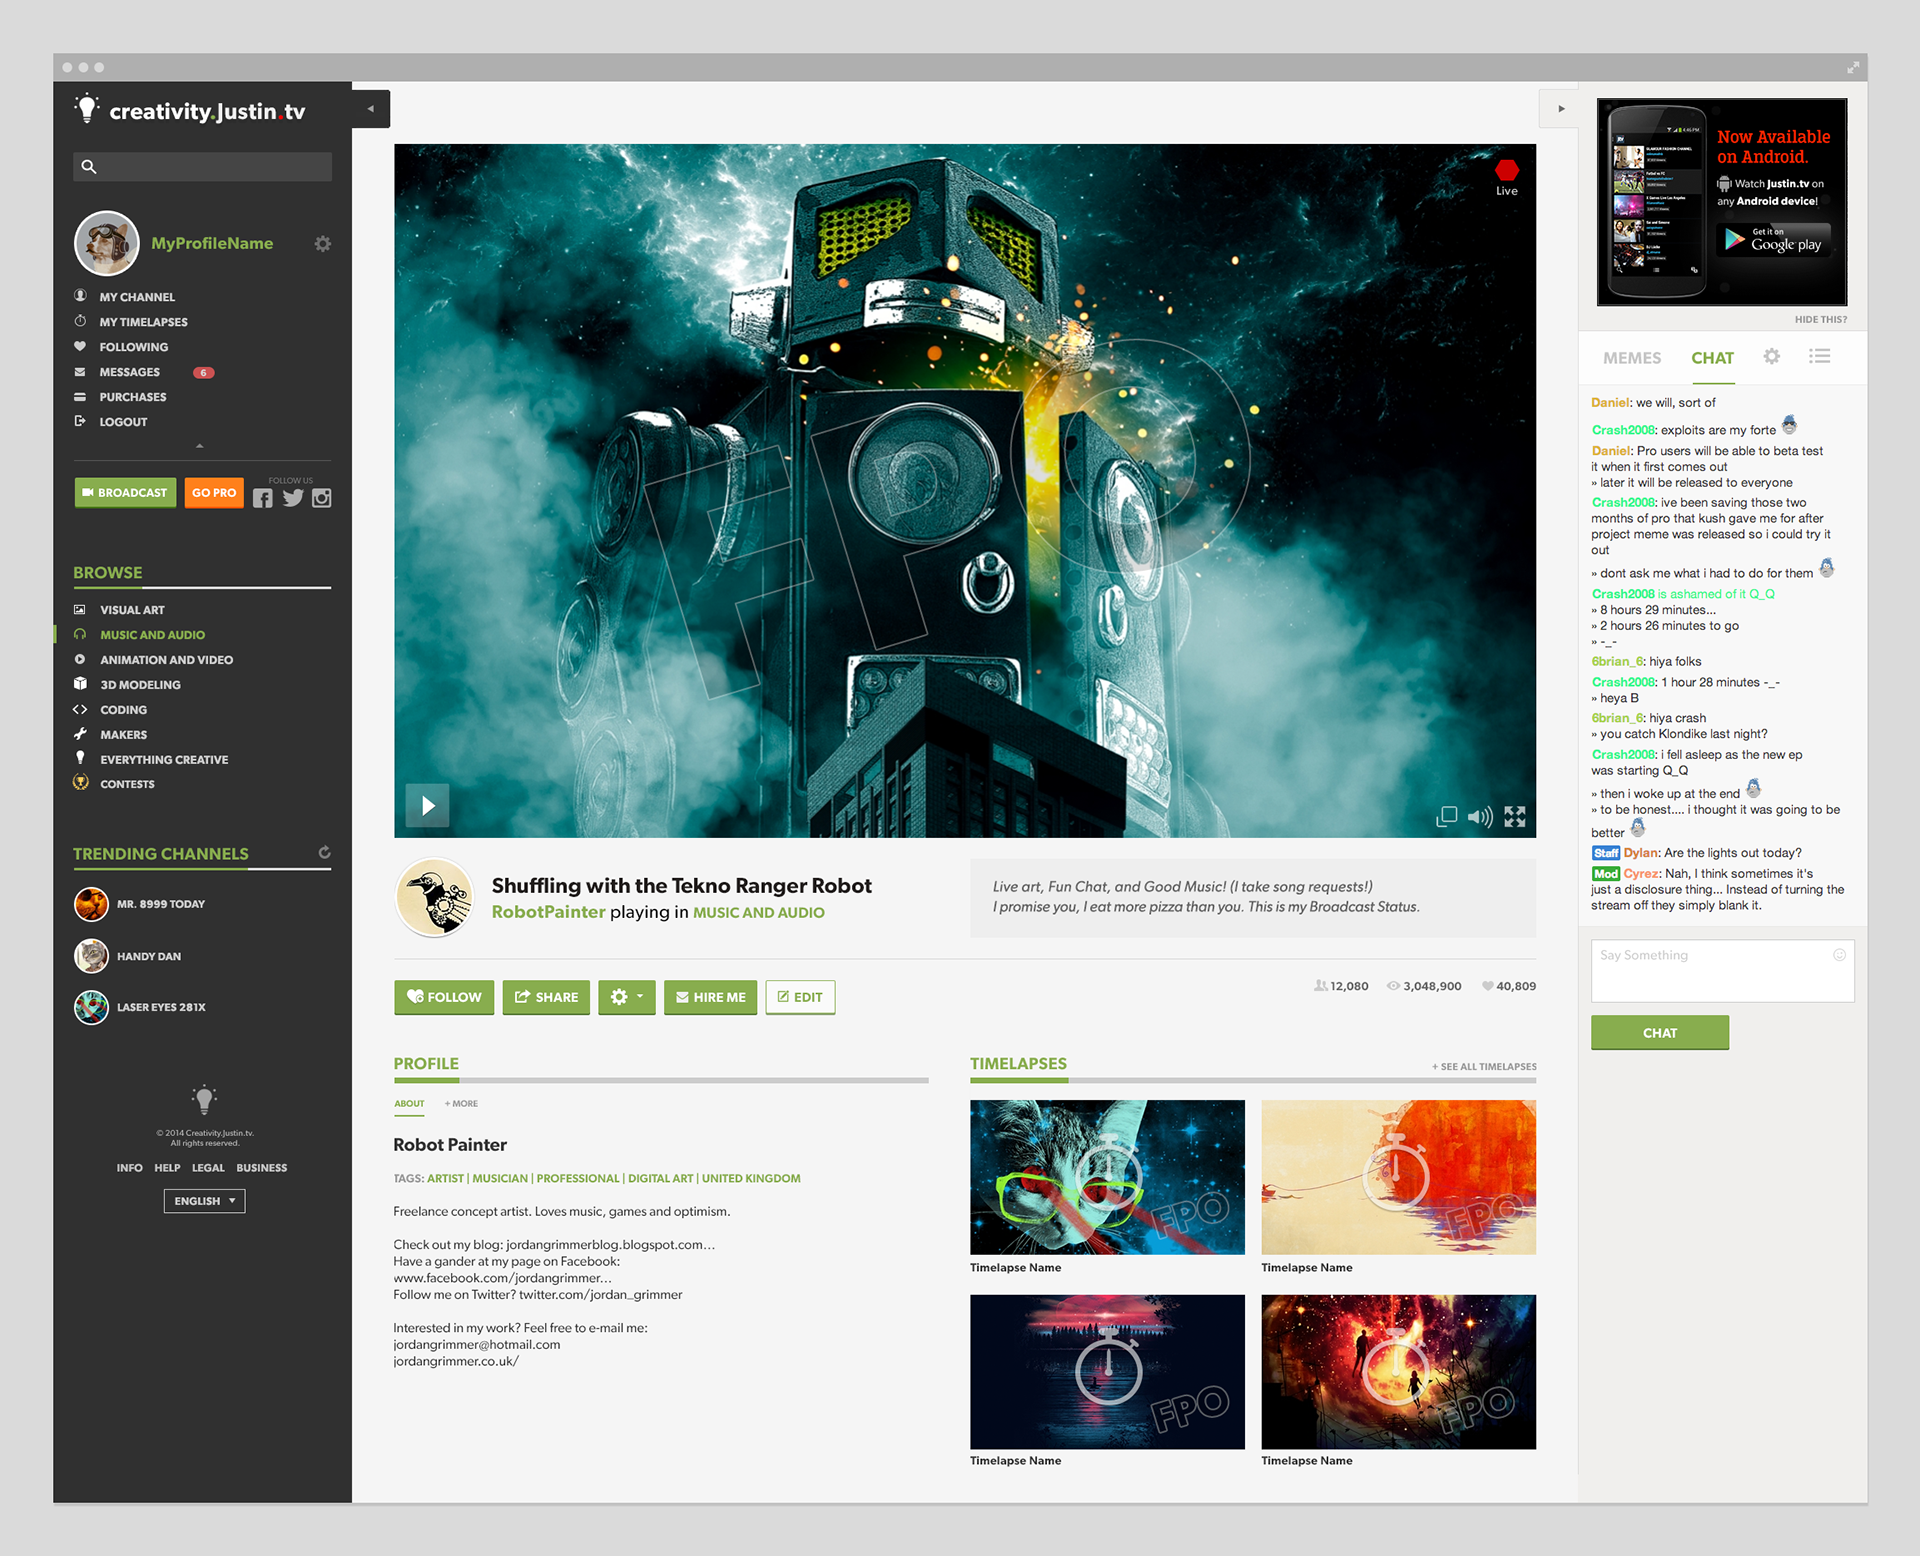Collapse the profile menu caret
This screenshot has height=1556, width=1920.
[x=199, y=446]
